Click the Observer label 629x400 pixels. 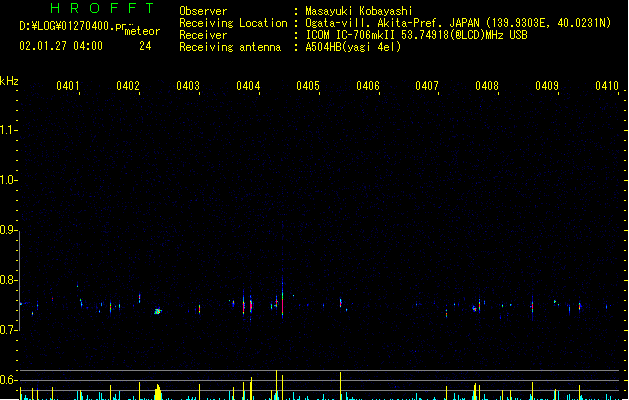pos(203,11)
